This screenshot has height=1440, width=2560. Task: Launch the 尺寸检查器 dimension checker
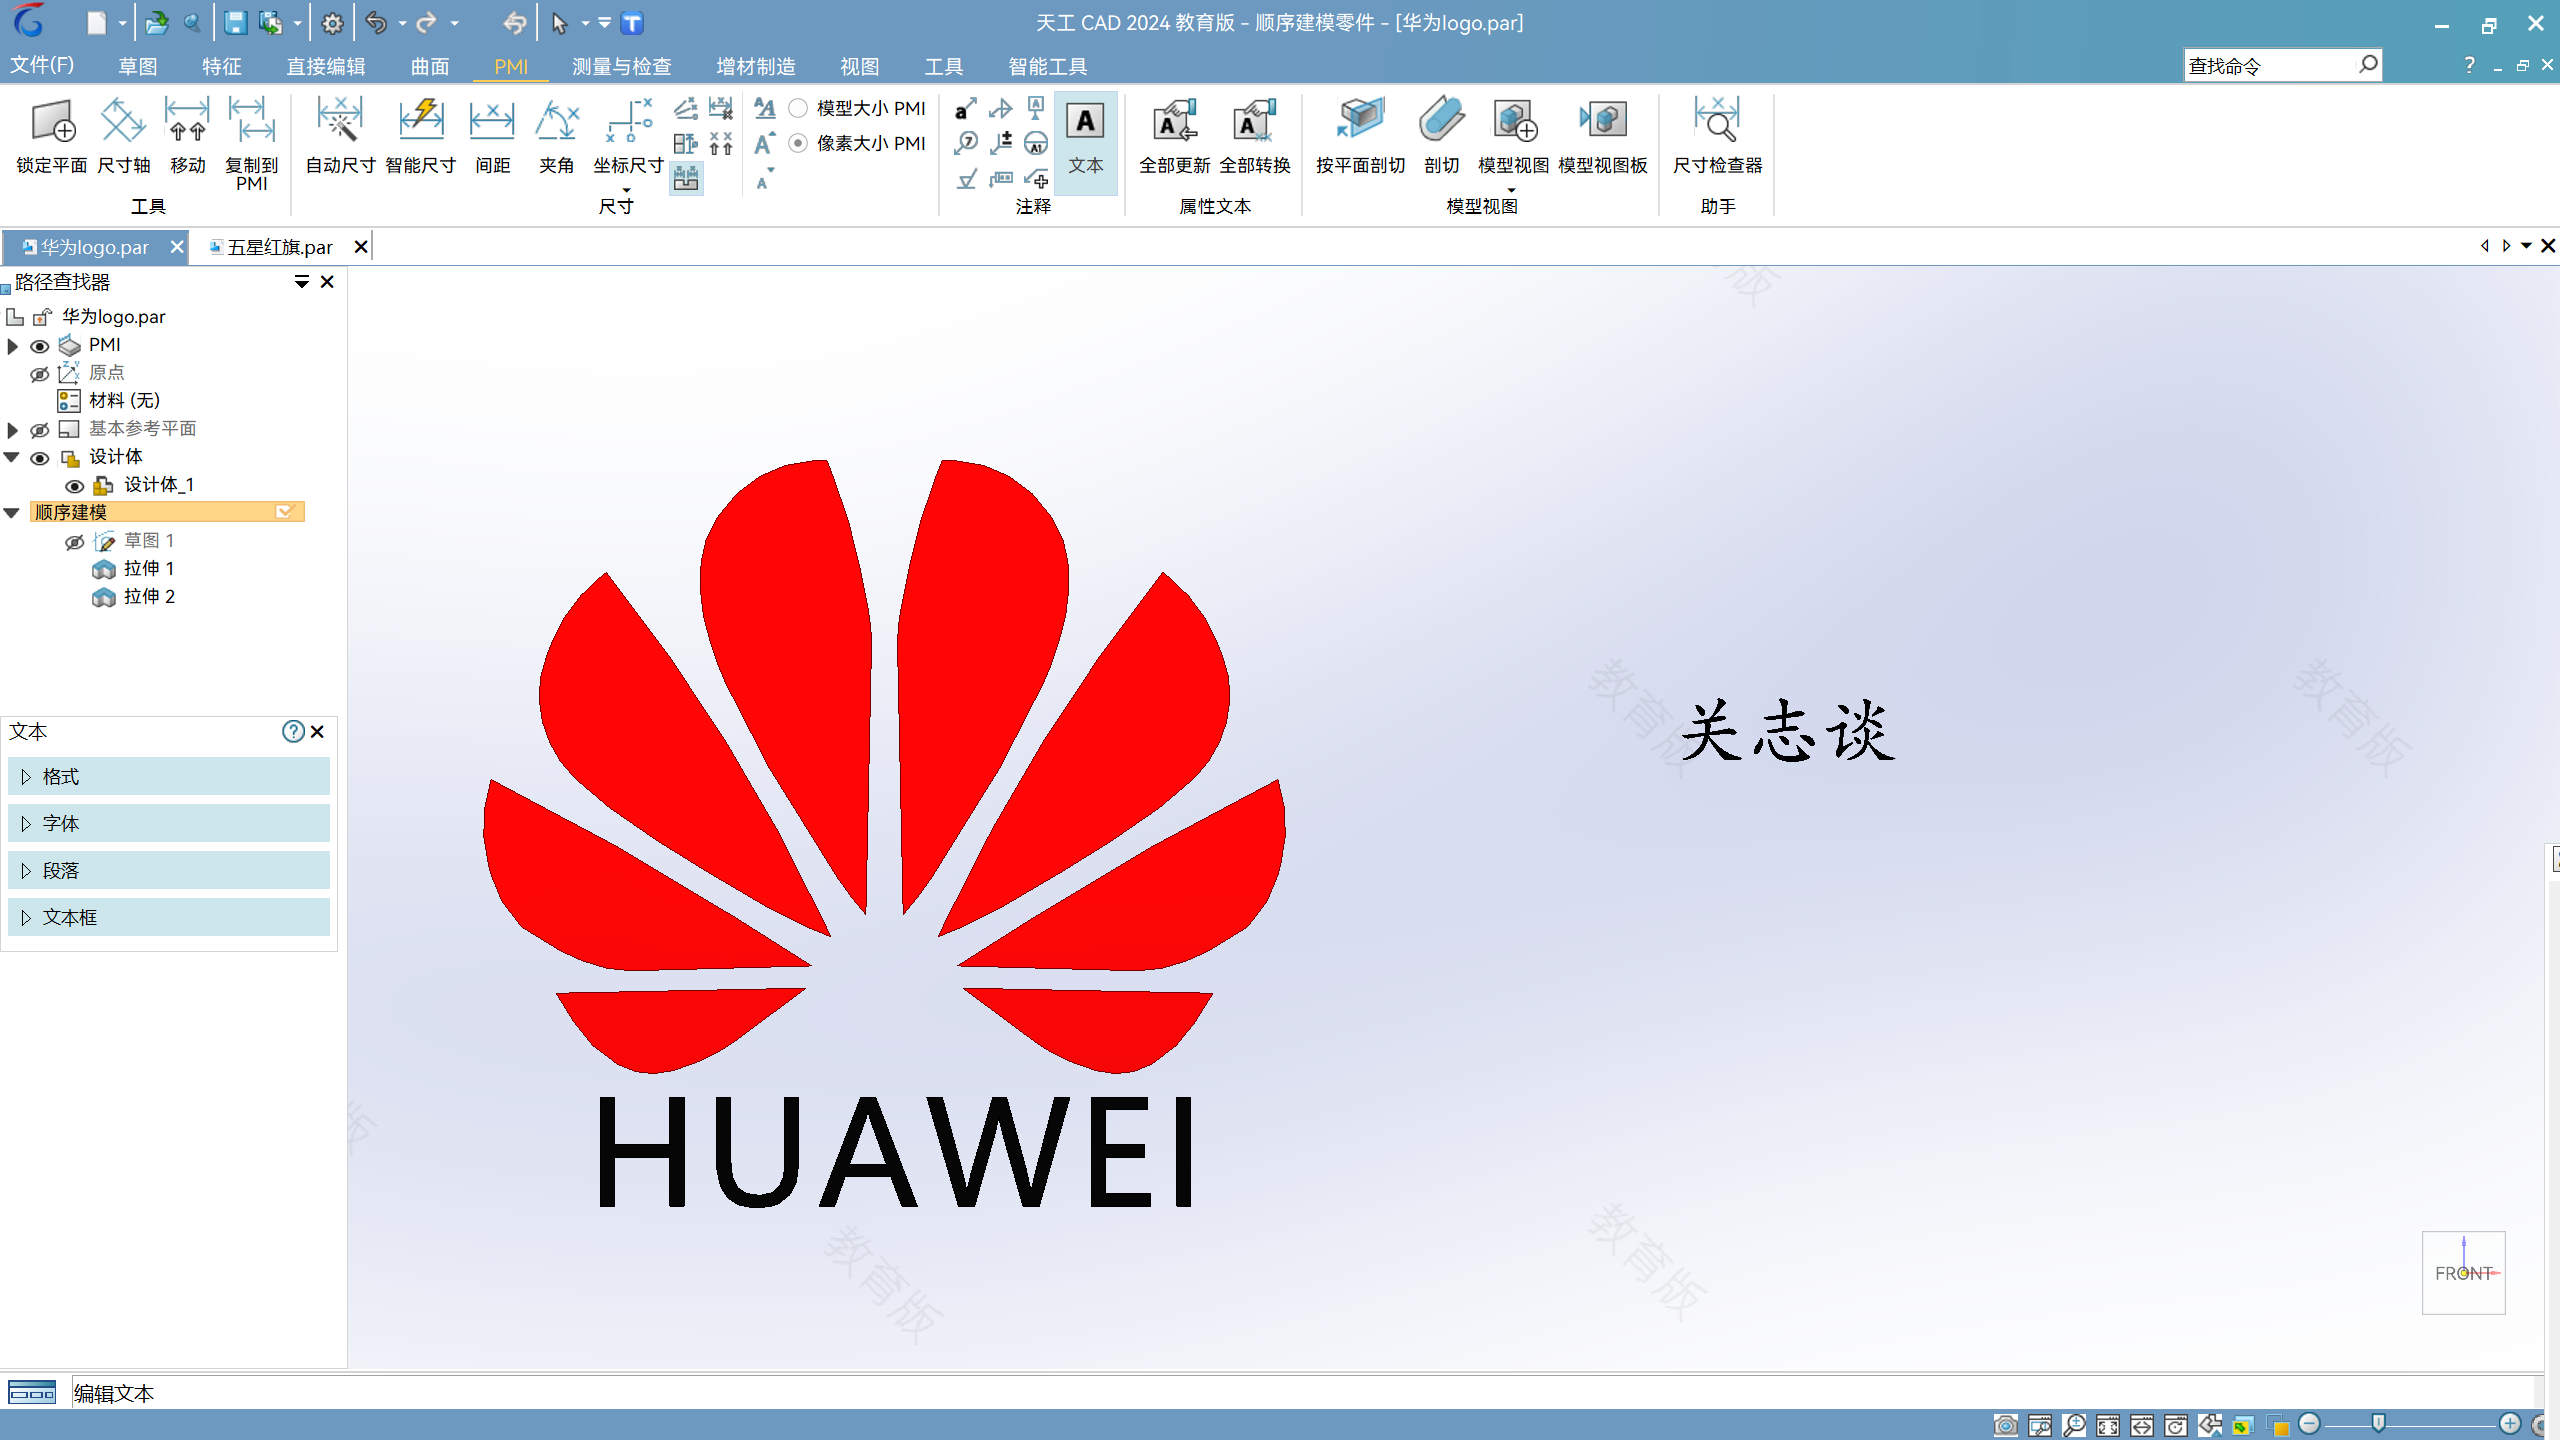coord(1717,136)
